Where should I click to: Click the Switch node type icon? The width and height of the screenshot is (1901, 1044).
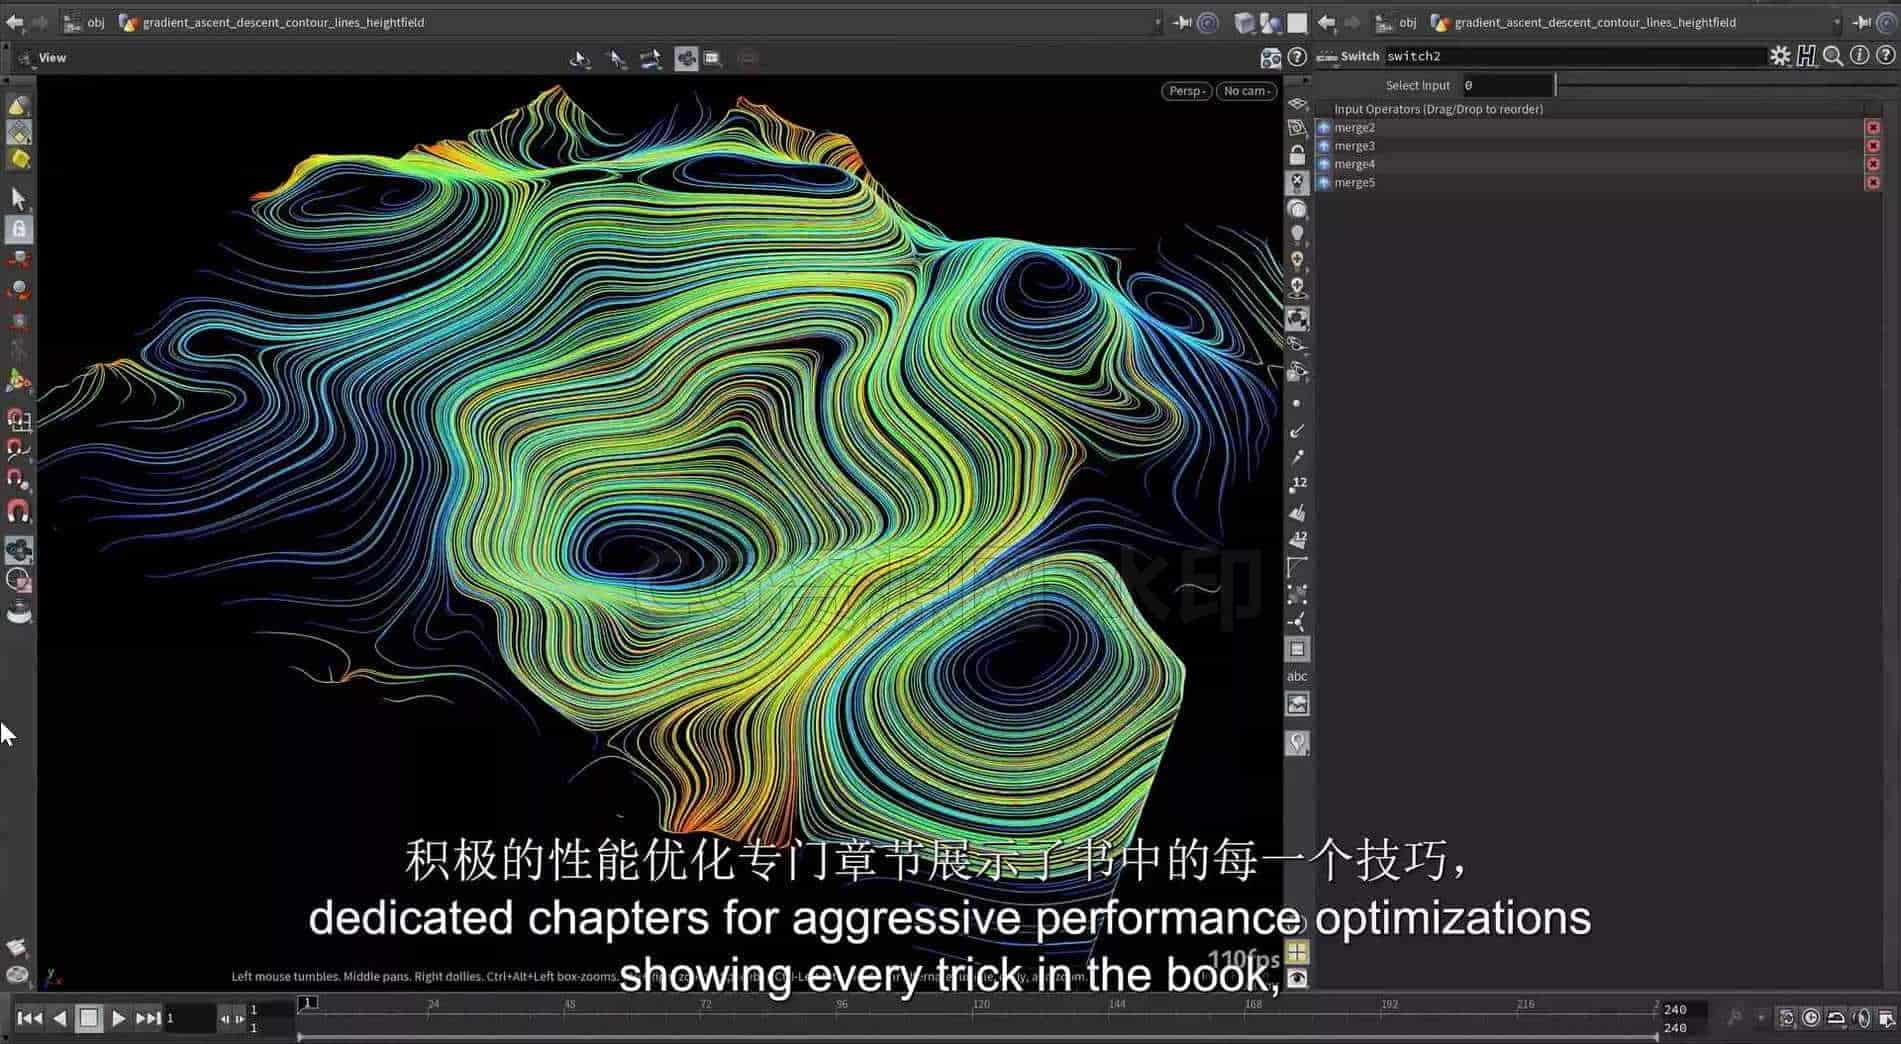point(1327,56)
